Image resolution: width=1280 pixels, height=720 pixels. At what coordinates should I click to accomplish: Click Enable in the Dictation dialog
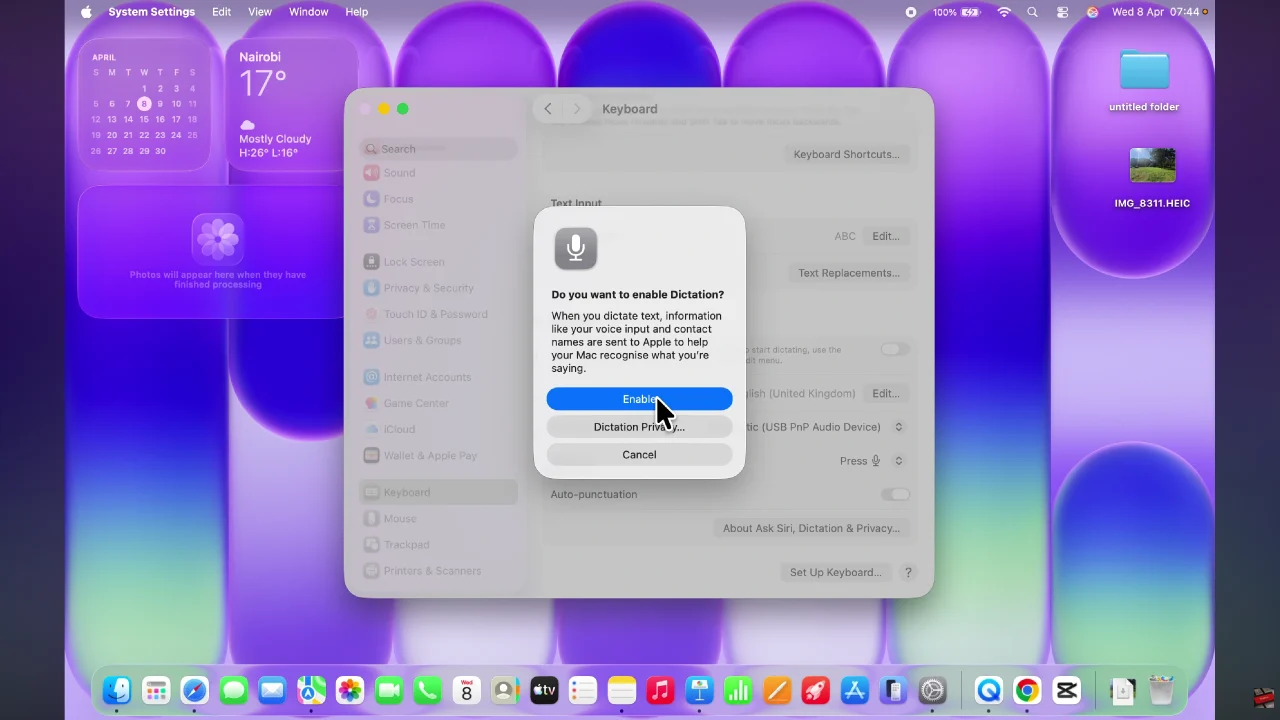[x=639, y=398]
